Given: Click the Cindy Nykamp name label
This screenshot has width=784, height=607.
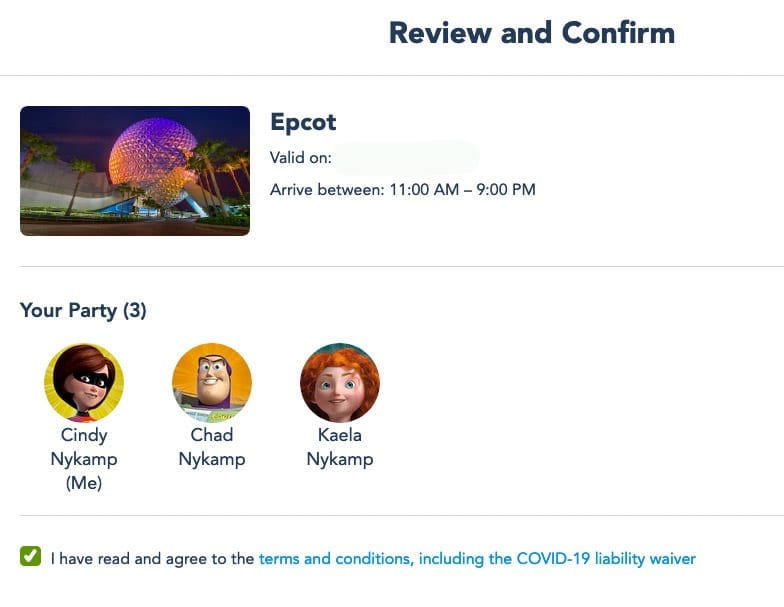Looking at the screenshot, I should coord(84,447).
